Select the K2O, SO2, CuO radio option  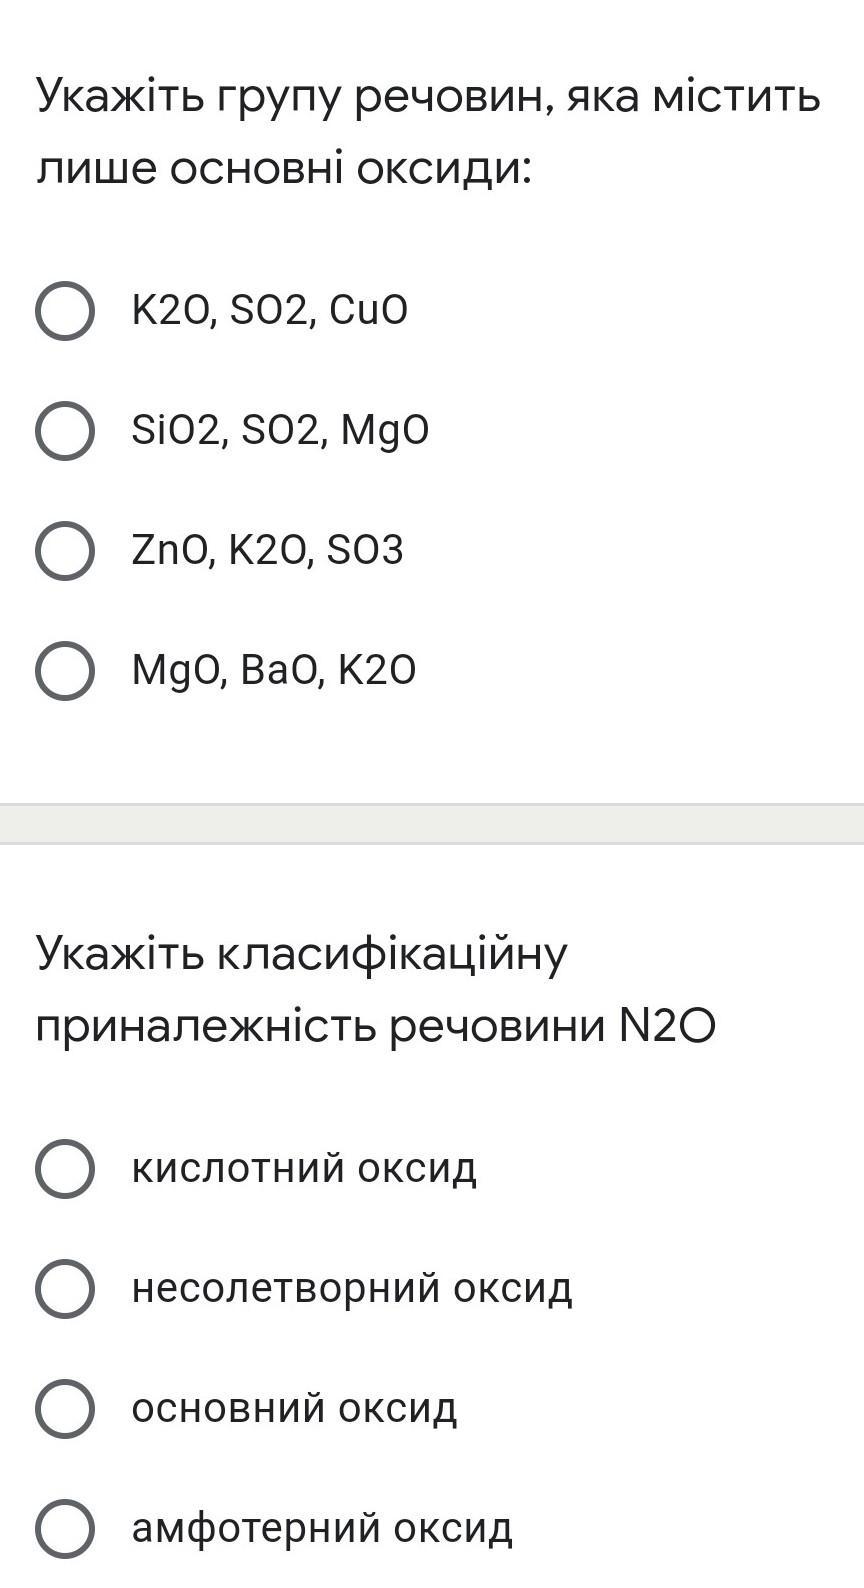[65, 311]
